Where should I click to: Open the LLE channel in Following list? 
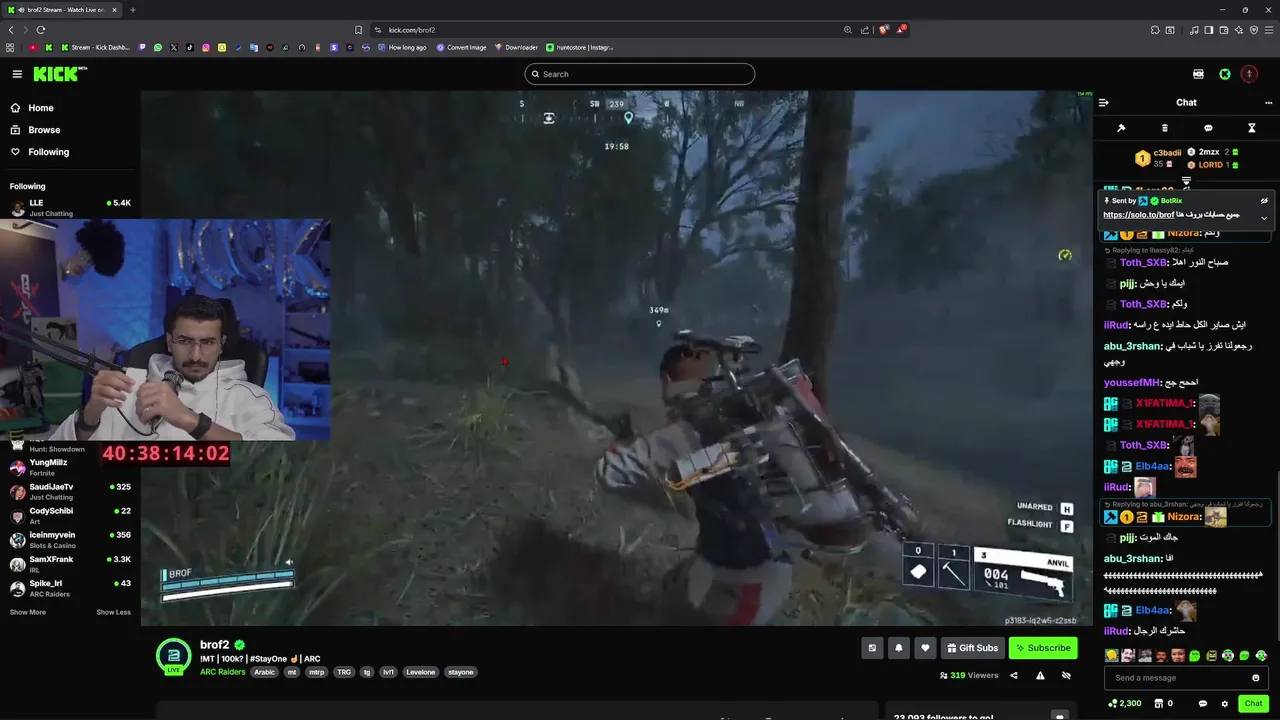point(70,208)
